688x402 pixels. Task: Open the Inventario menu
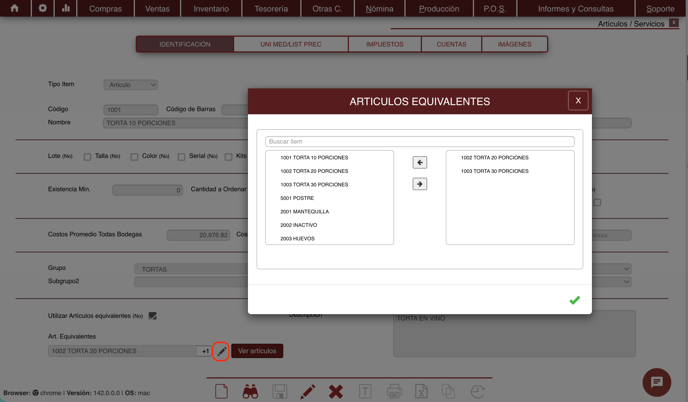[x=211, y=9]
